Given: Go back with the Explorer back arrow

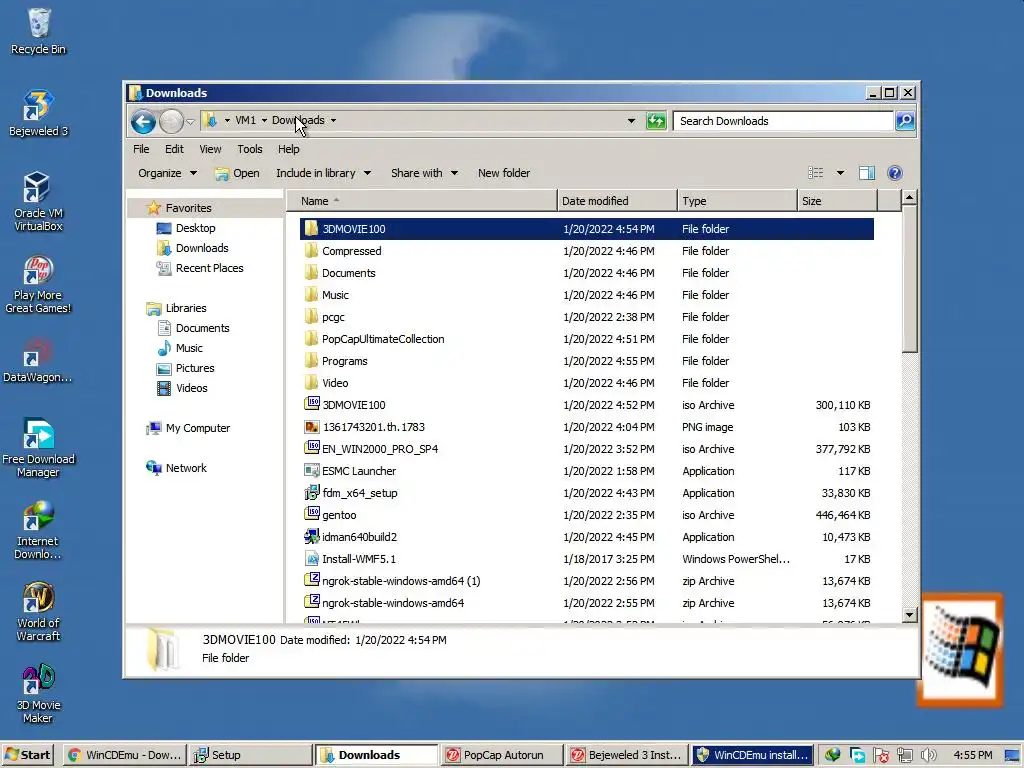Looking at the screenshot, I should (143, 121).
